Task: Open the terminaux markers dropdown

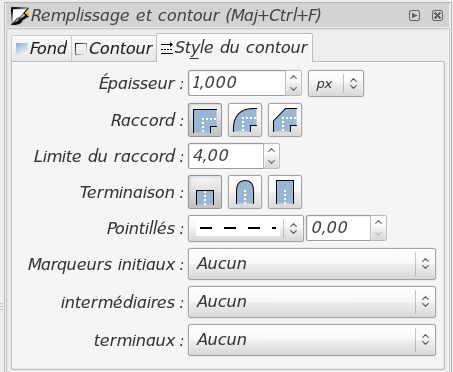Action: tap(312, 340)
